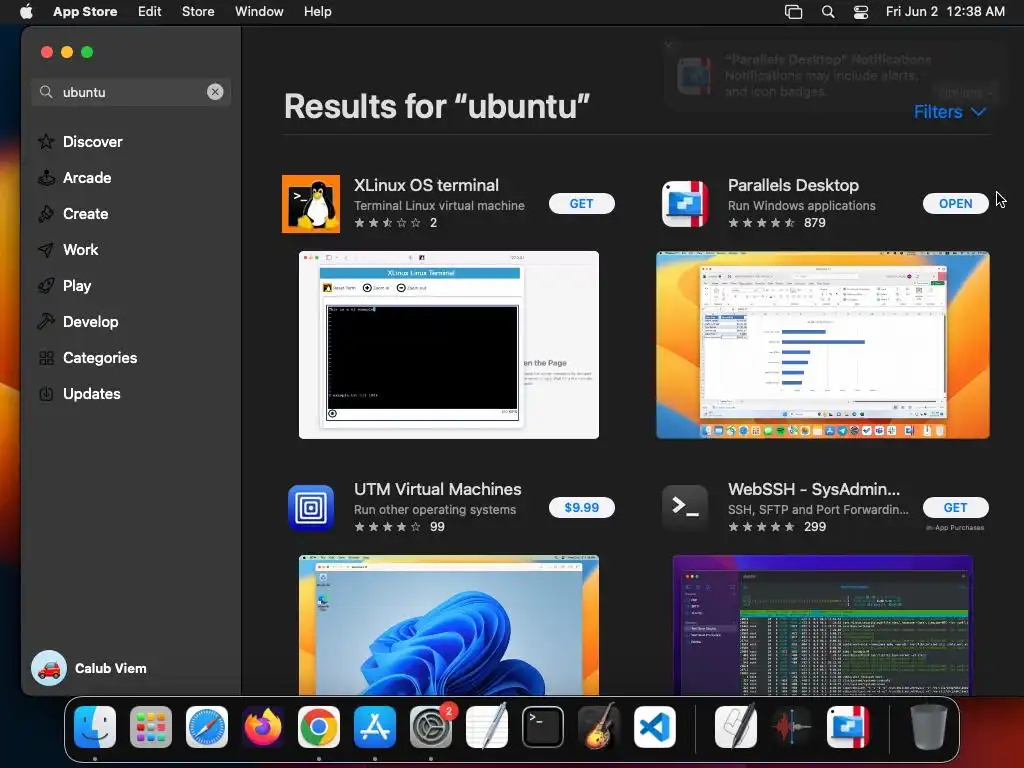The image size is (1024, 768).
Task: Click the WebSSH app icon
Action: click(x=684, y=507)
